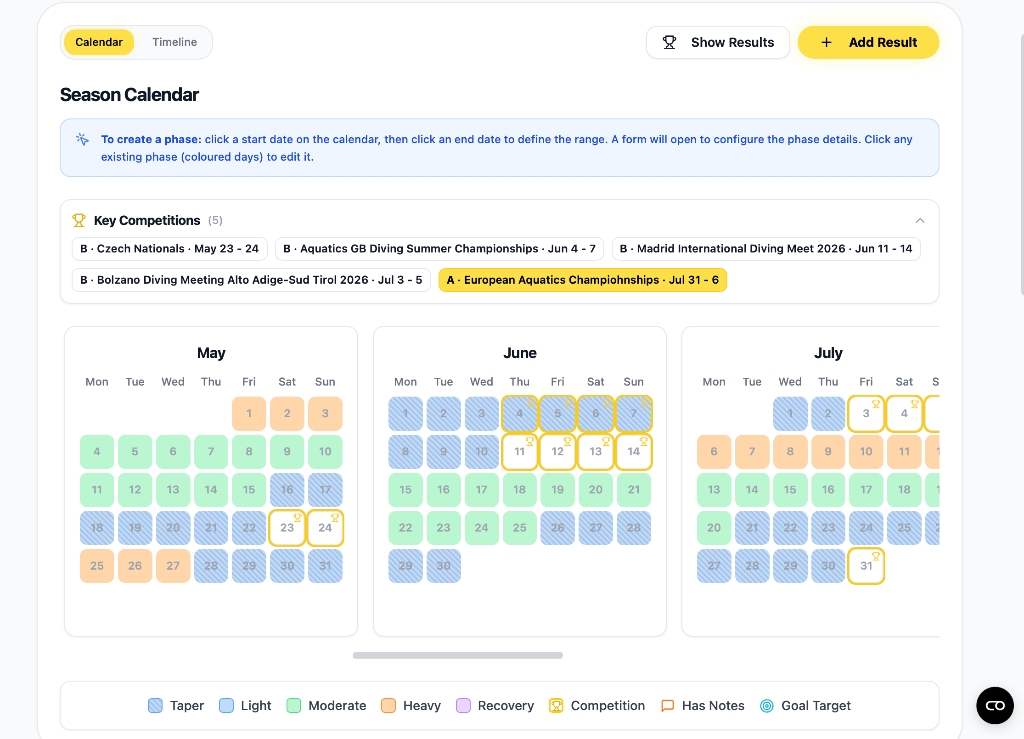Select May 25 heavy day
The image size is (1024, 739).
pos(97,565)
